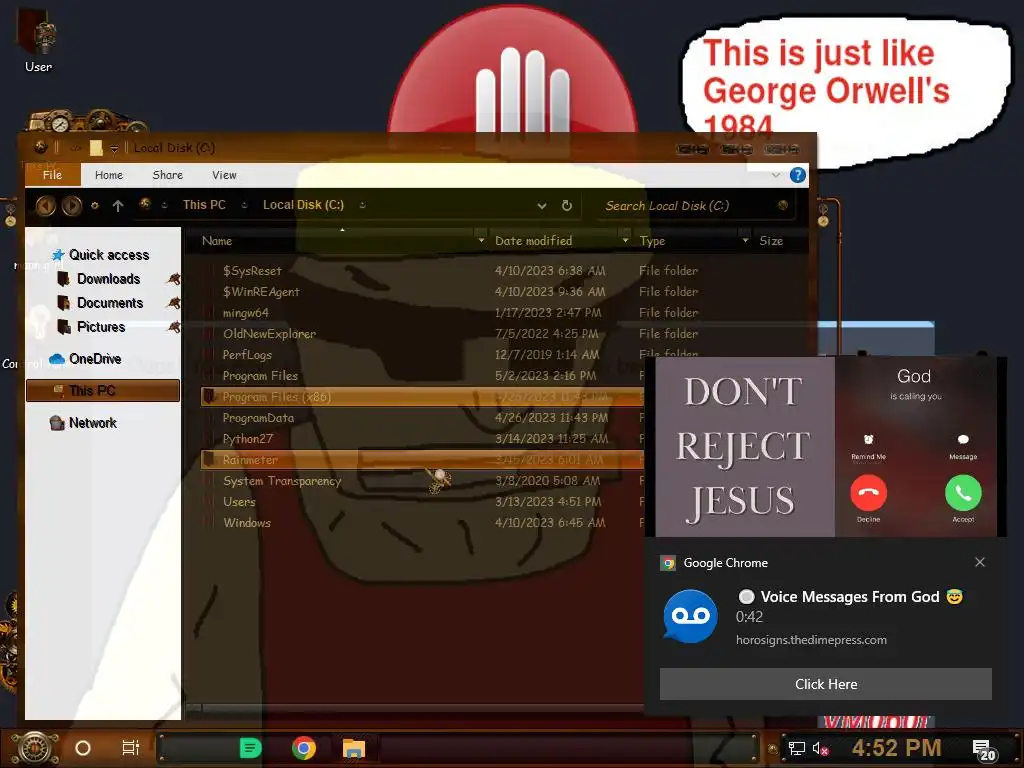1024x768 pixels.
Task: Open the recent locations dropdown arrow
Action: (95, 206)
